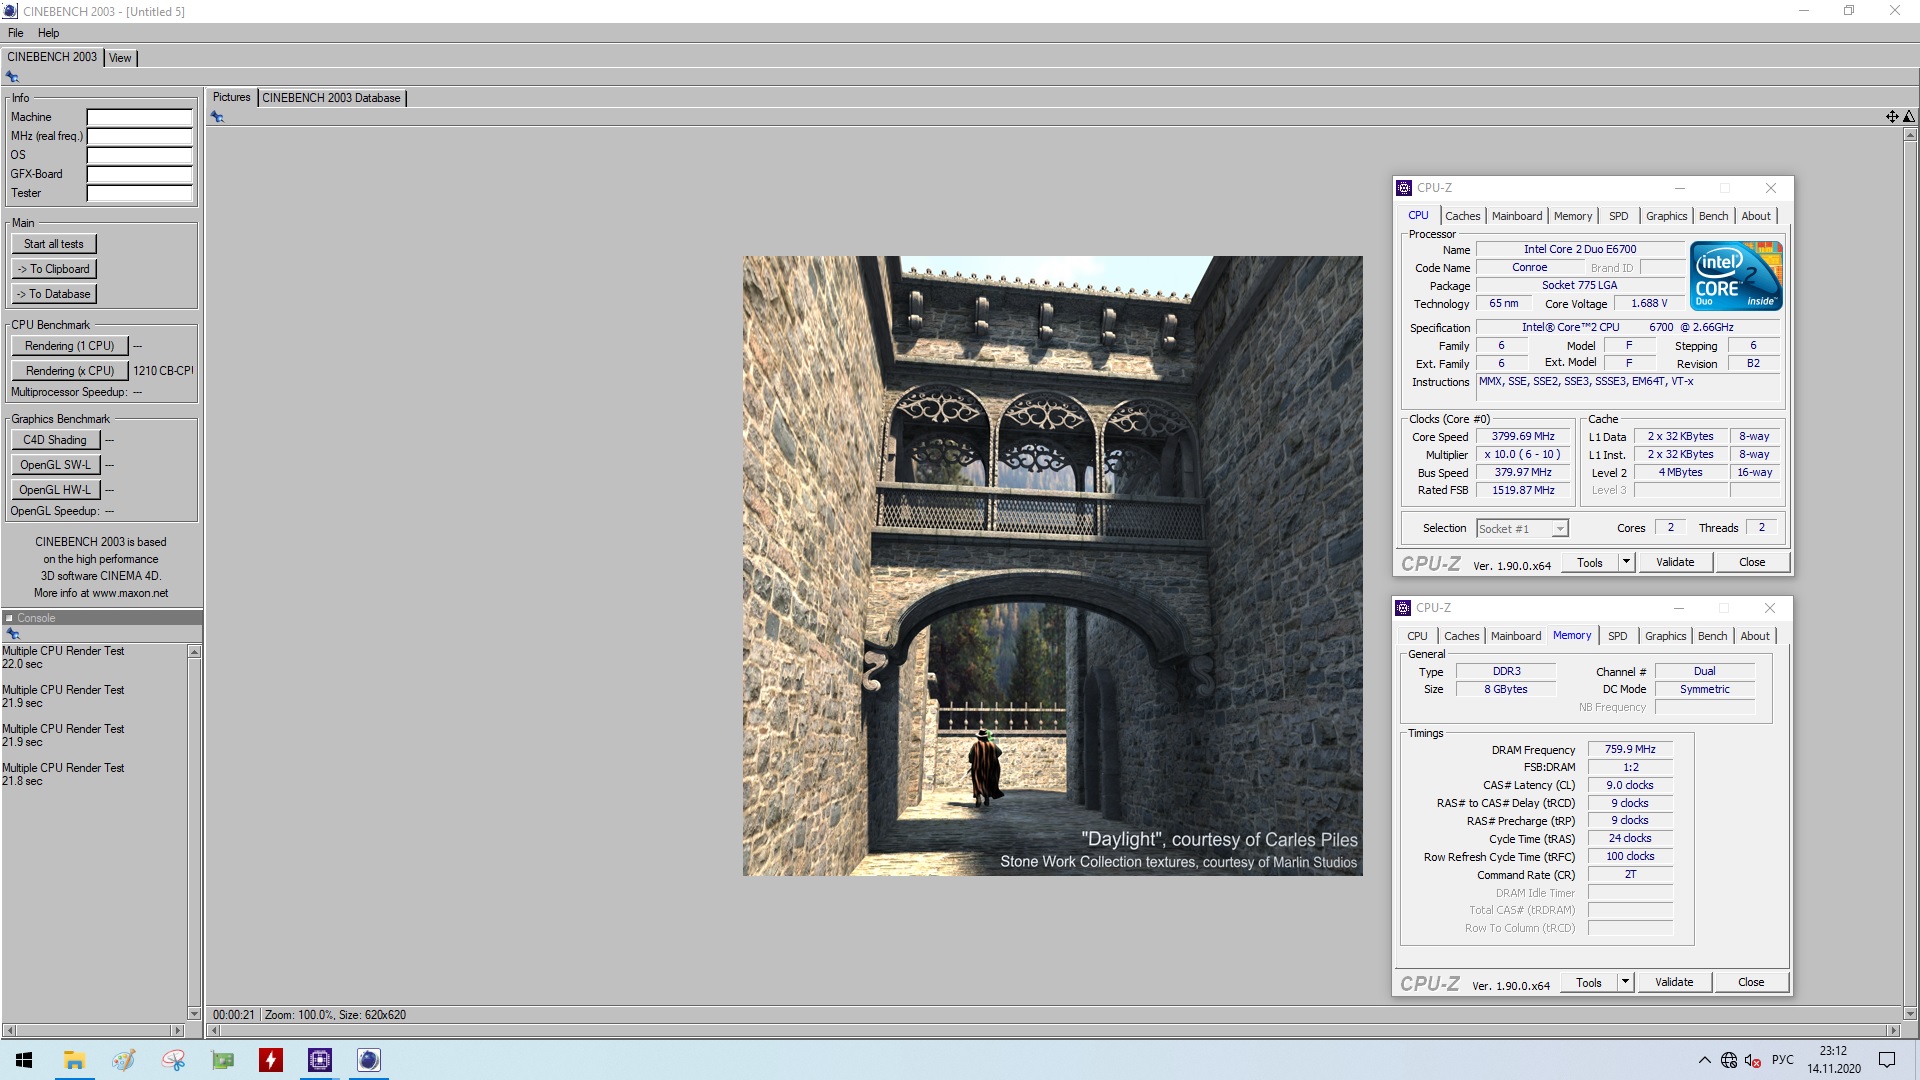Click the upper CPU-Z window title icon
1920x1080 pixels.
[x=1404, y=188]
